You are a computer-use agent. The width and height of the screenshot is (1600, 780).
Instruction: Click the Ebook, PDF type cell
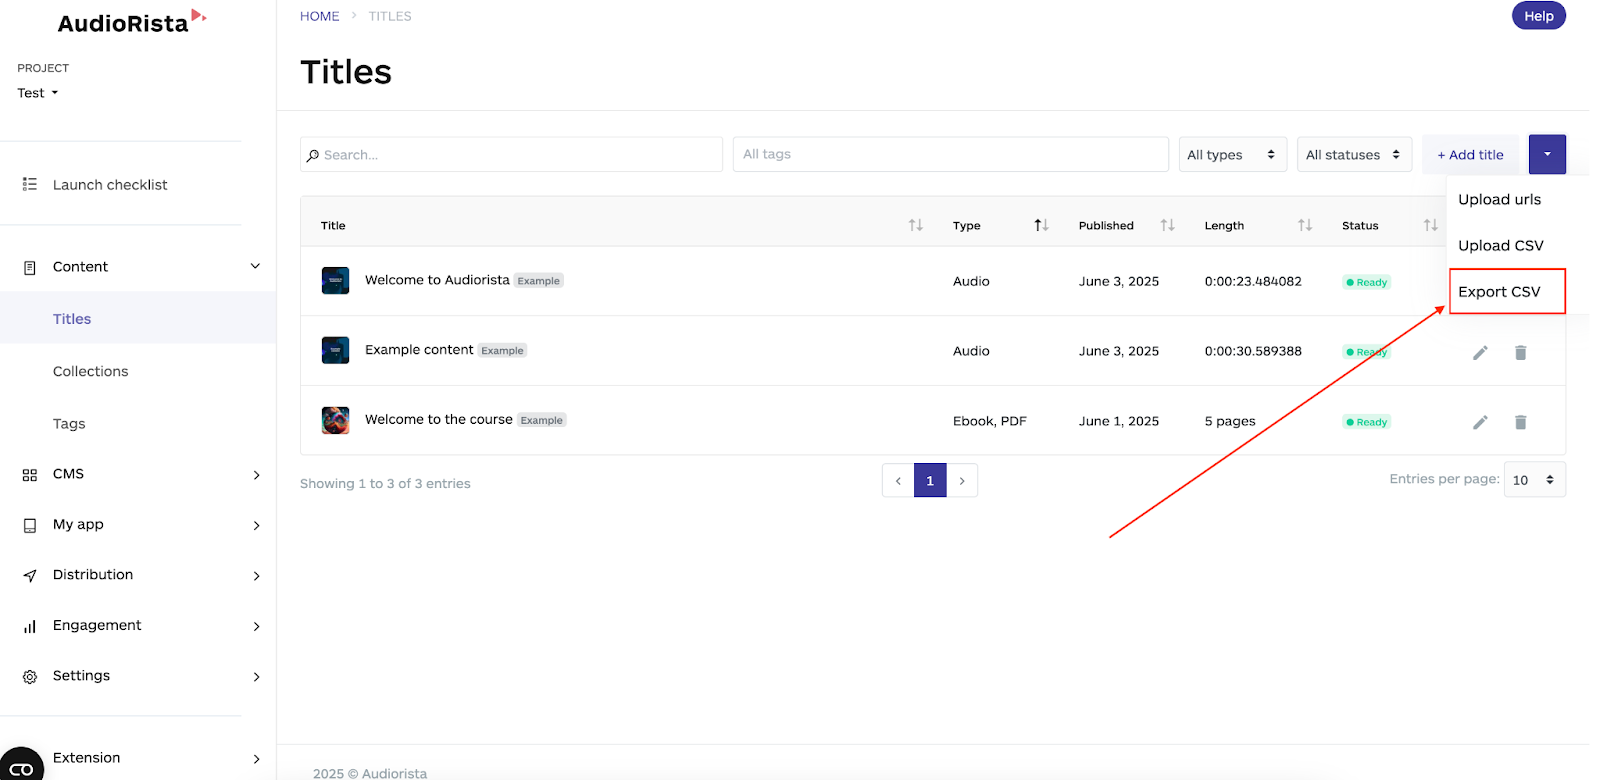point(990,421)
